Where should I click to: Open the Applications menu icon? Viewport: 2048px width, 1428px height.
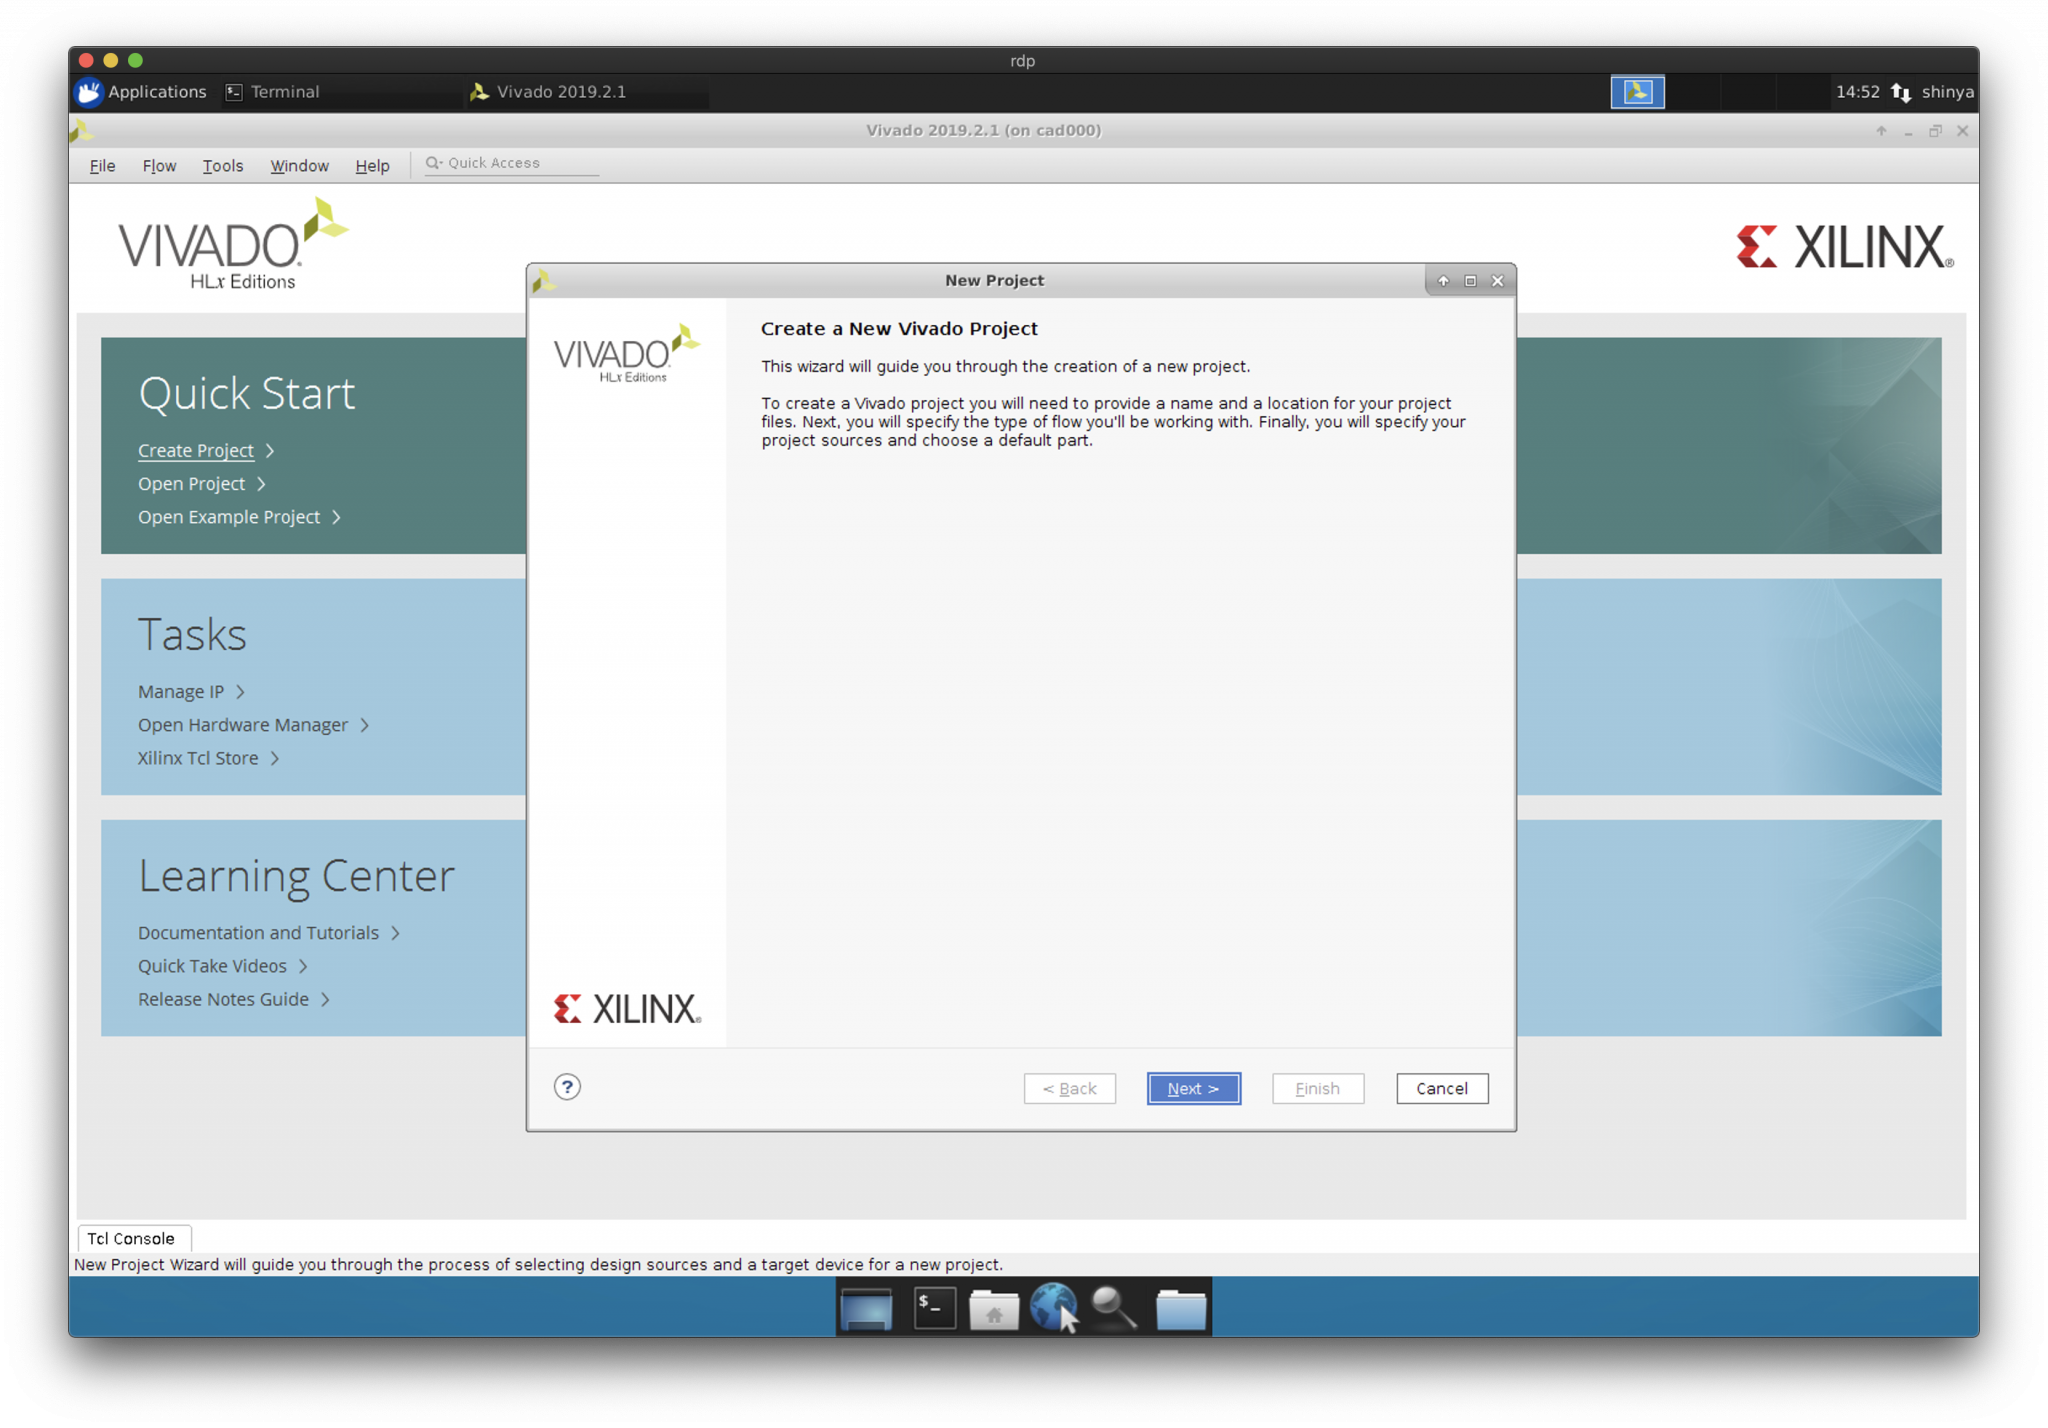[90, 92]
